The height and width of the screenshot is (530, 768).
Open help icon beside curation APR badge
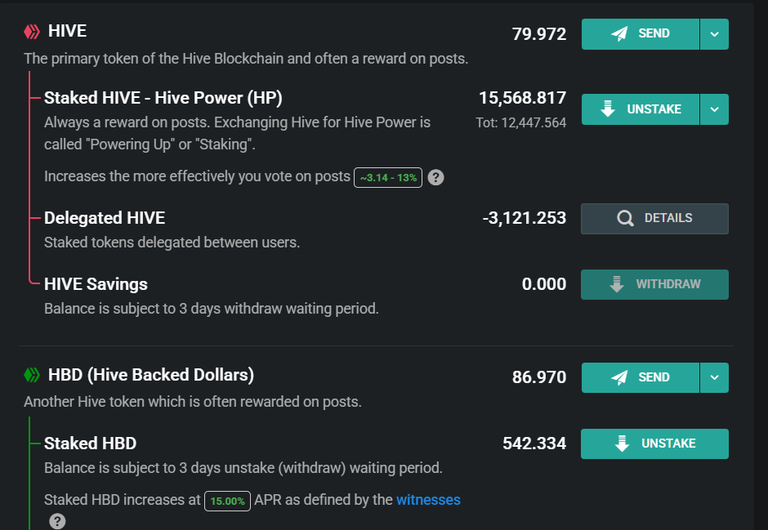pos(435,177)
